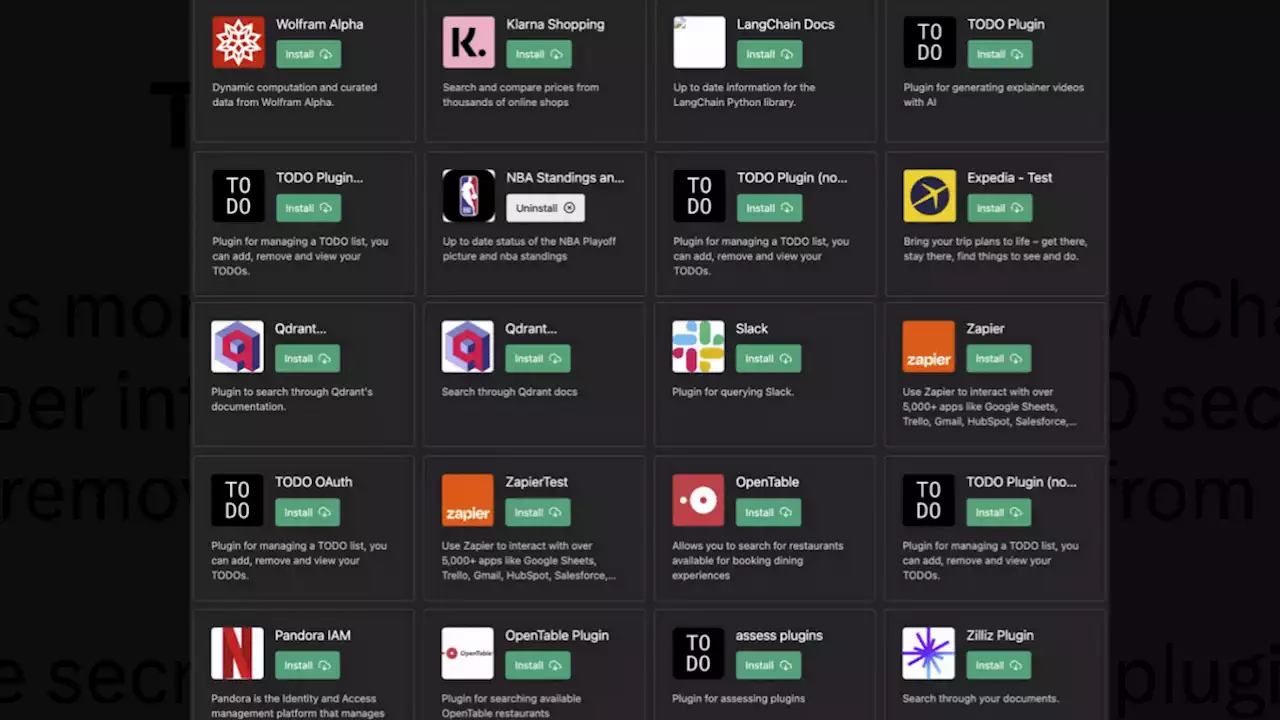Click 'Bring your trip plans to life' description

click(x=995, y=249)
